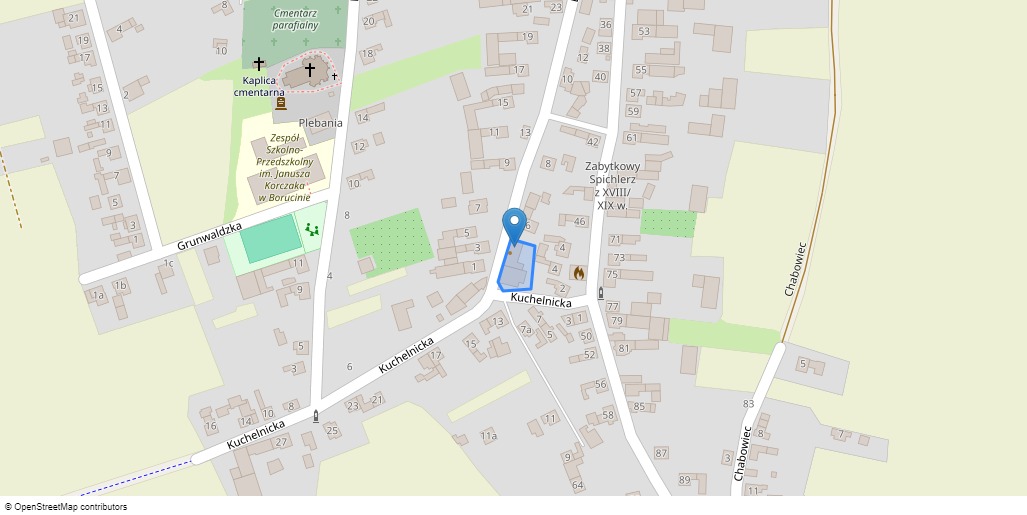
Task: Click the blue location pin marker
Action: (514, 226)
